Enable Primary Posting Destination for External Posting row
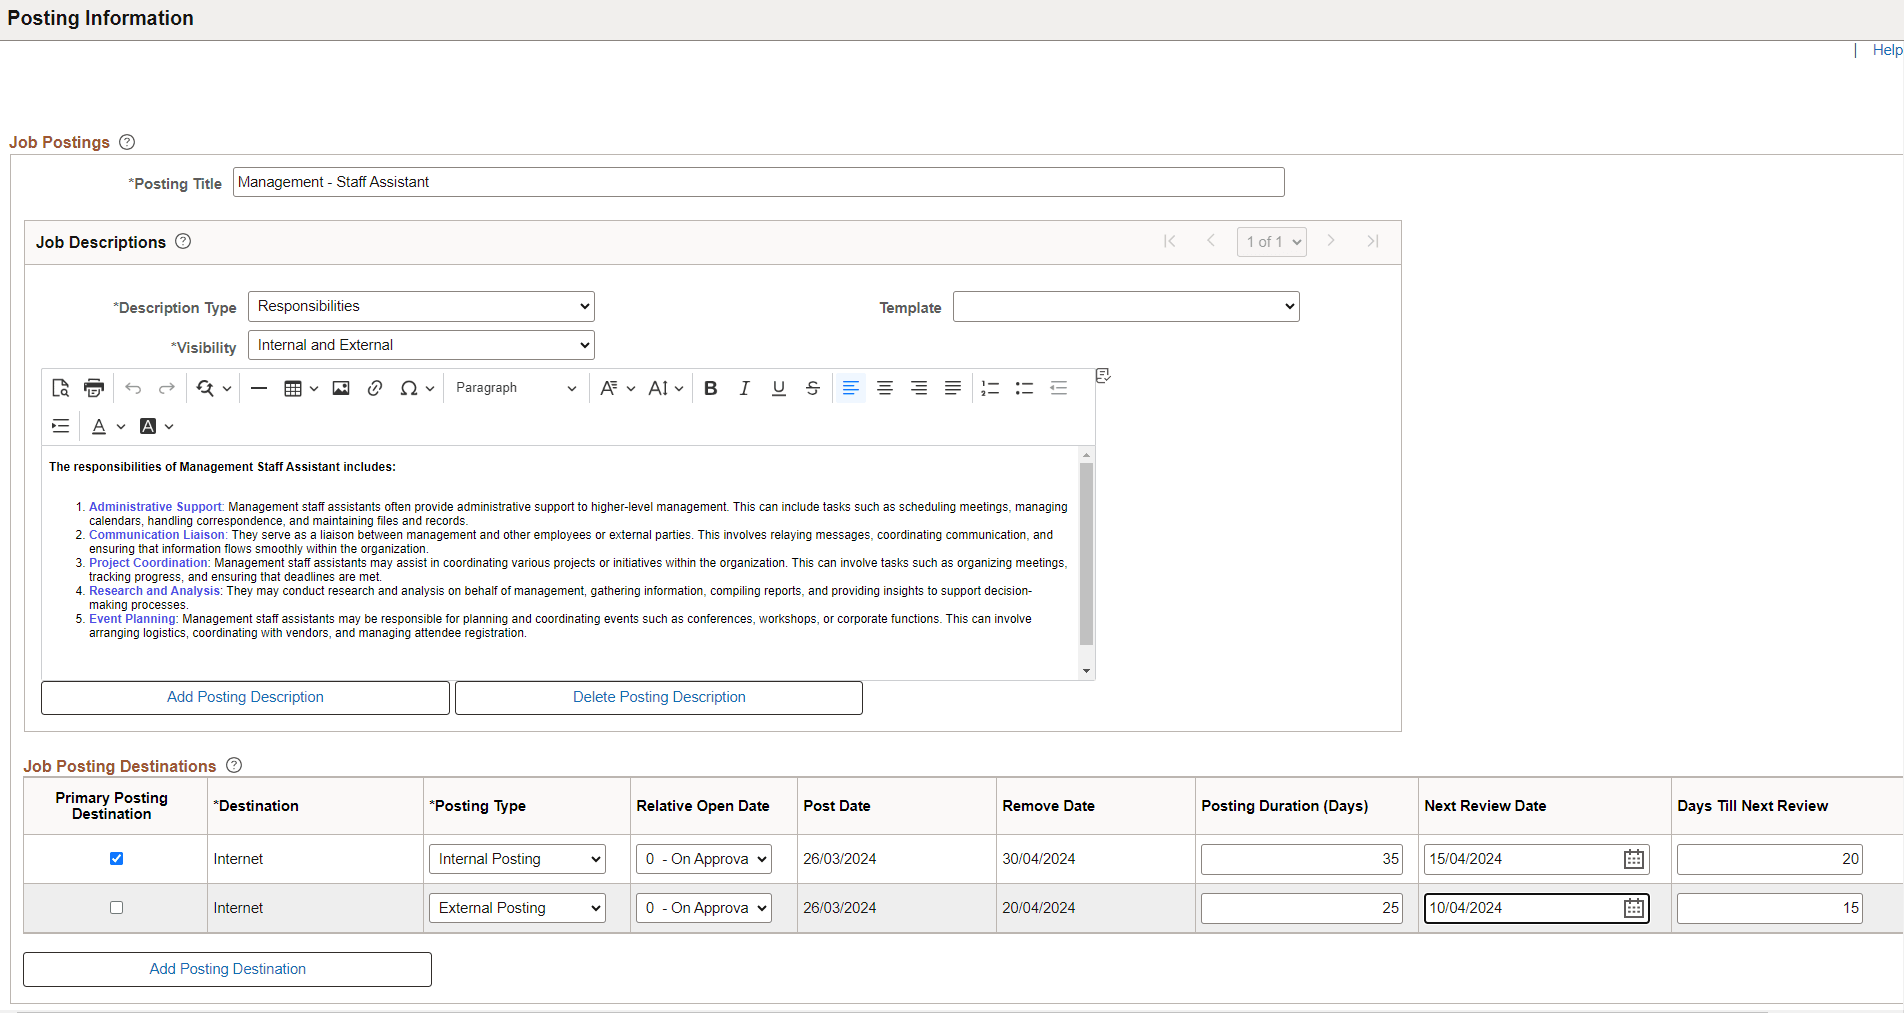Screen dimensions: 1904x1013 pos(117,907)
